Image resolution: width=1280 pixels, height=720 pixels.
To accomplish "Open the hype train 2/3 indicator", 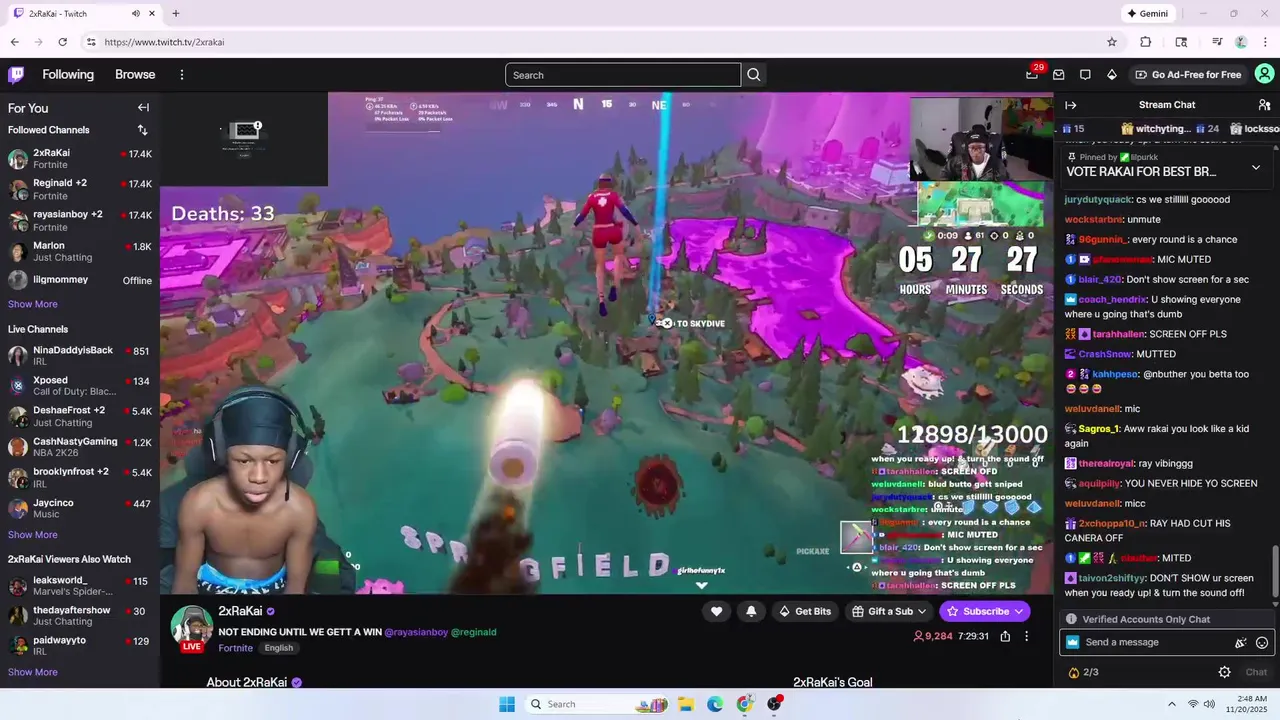I will point(1084,672).
